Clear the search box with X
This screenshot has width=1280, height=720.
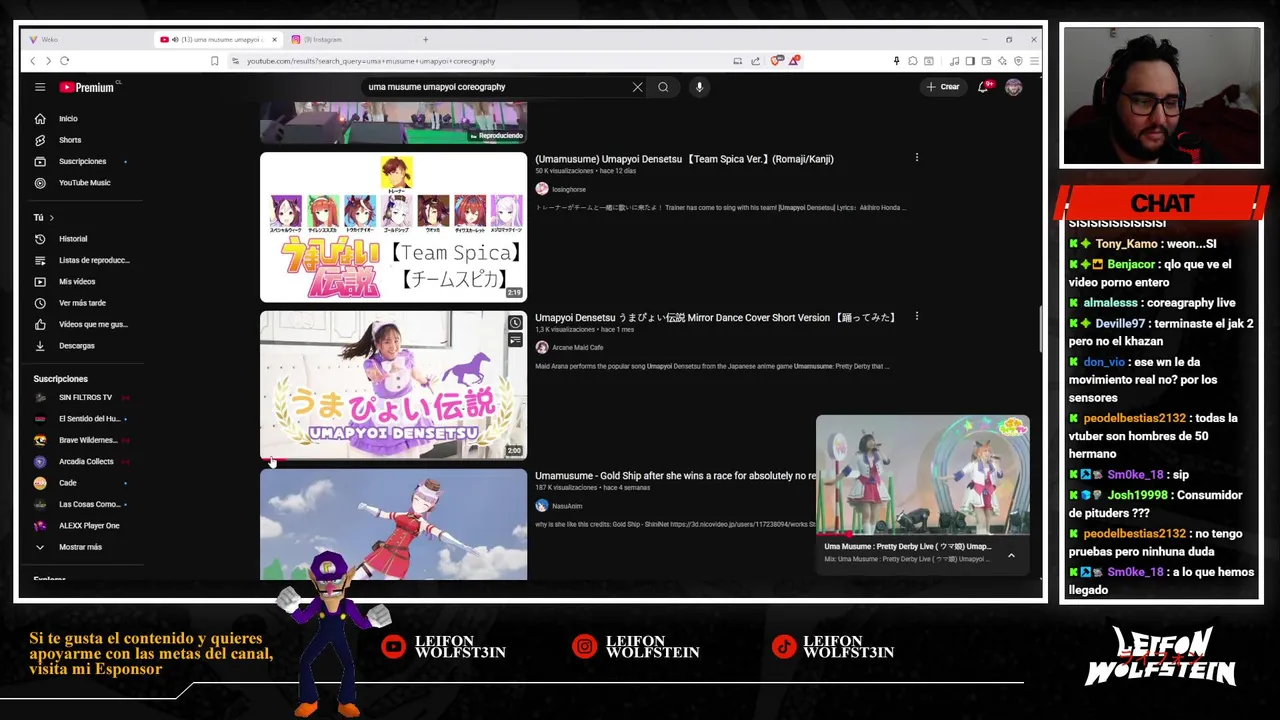pos(637,87)
